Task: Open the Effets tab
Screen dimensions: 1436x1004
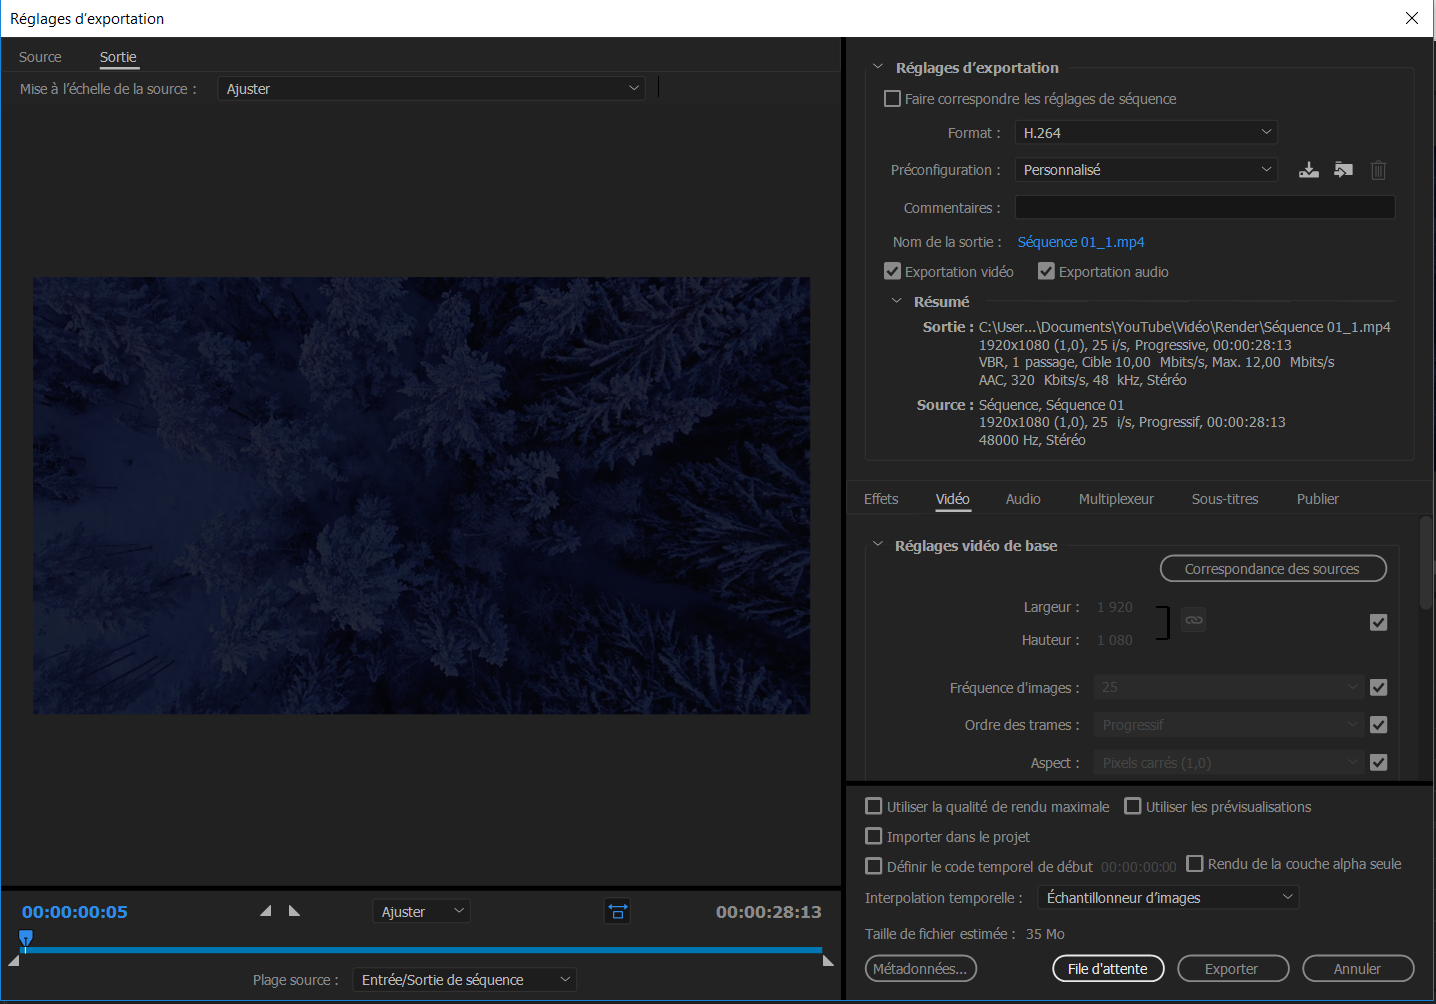Action: point(881,499)
